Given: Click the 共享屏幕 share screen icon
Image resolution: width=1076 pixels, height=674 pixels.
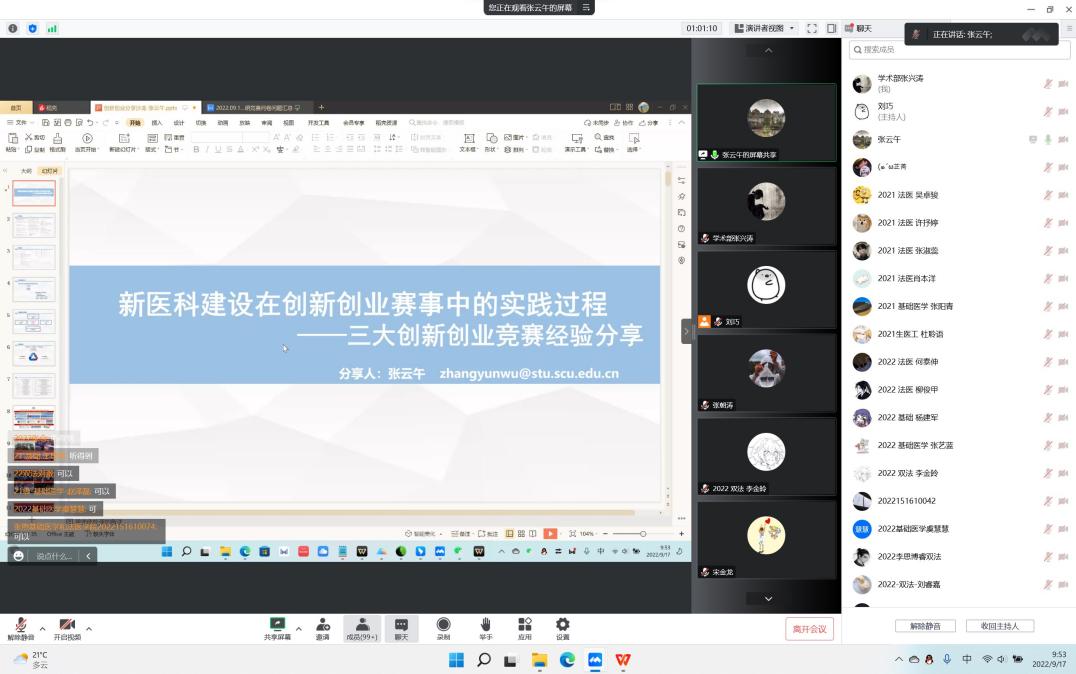Looking at the screenshot, I should tap(277, 625).
